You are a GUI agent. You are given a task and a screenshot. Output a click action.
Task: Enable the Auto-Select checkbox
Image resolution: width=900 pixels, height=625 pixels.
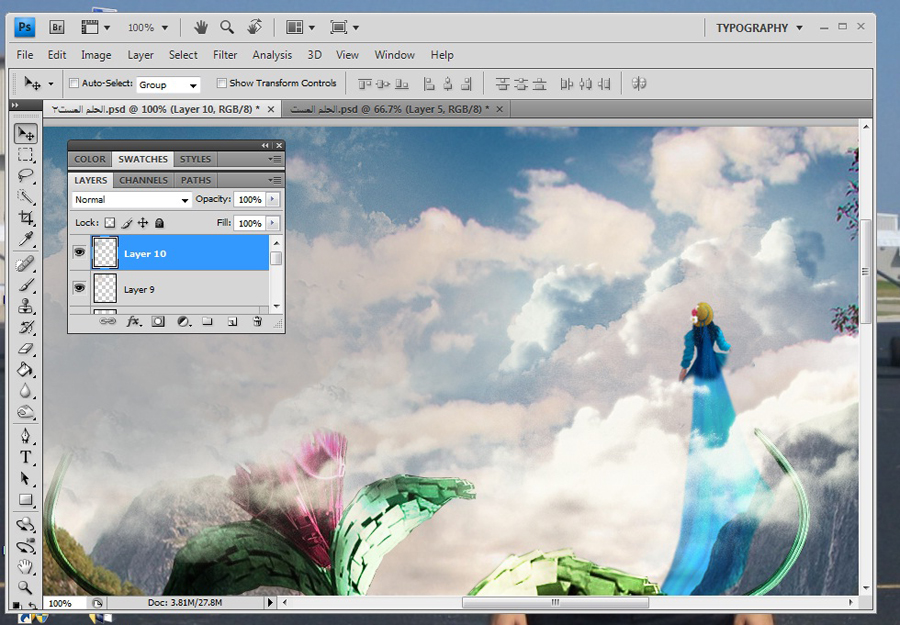point(73,83)
